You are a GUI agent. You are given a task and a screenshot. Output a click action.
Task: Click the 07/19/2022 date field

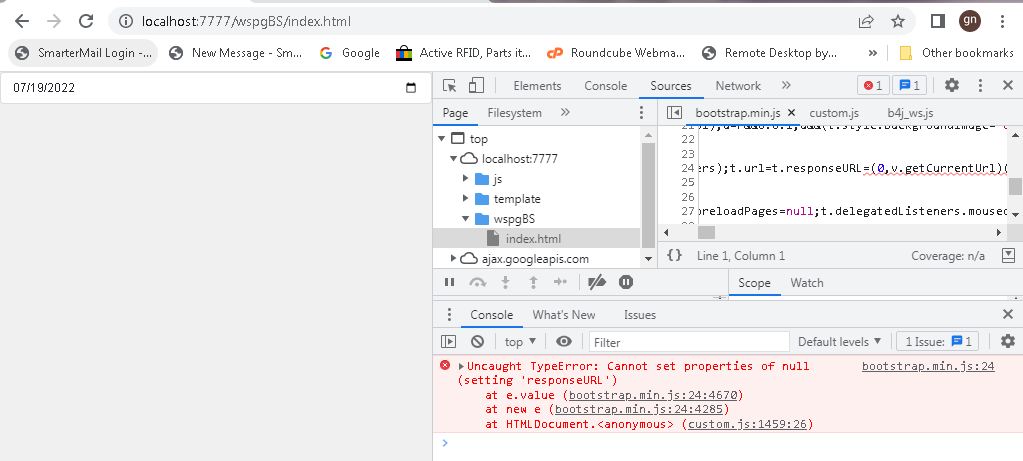click(215, 87)
